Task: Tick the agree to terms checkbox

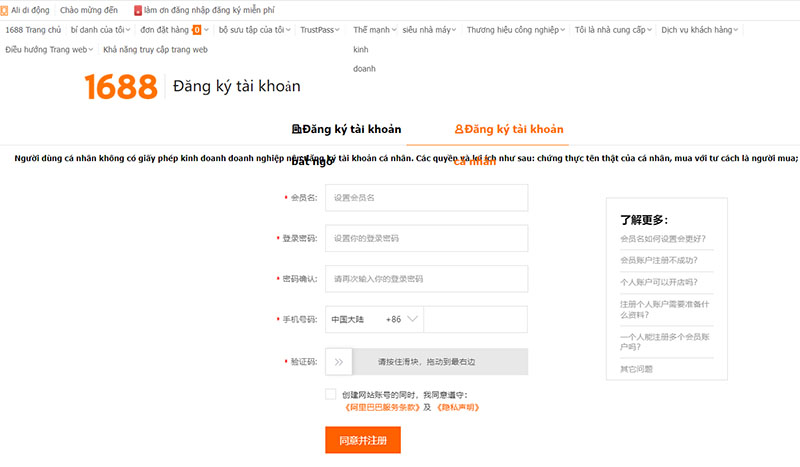Action: [x=331, y=394]
